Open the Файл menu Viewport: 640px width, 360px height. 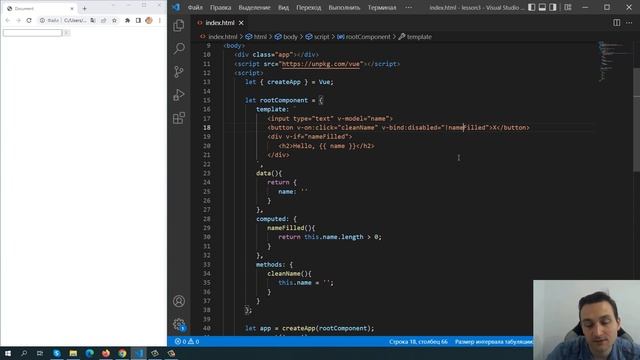click(x=195, y=7)
